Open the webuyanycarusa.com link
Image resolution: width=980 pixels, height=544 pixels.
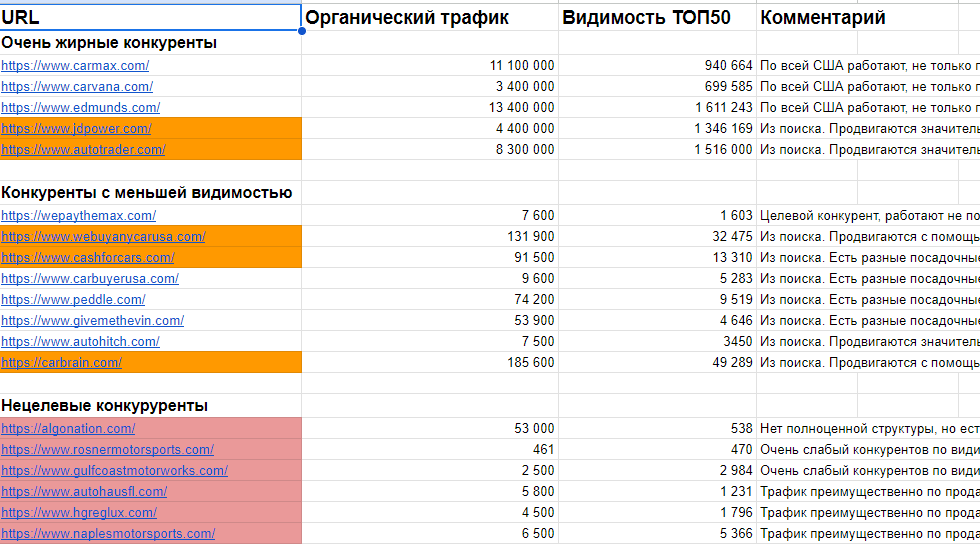coord(103,237)
